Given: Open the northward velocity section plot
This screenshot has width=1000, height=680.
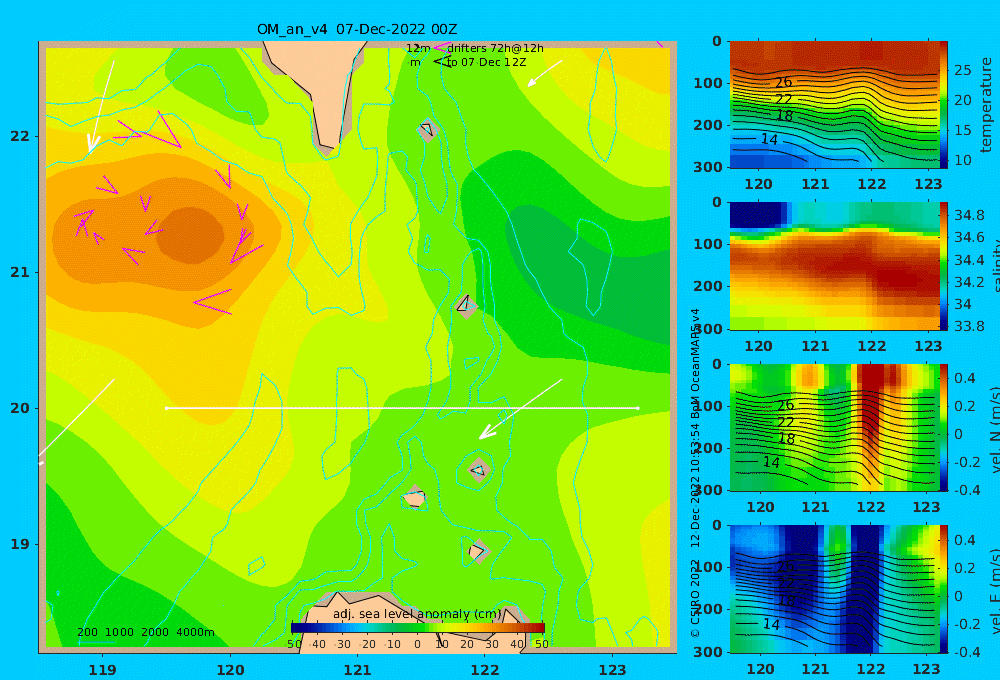Looking at the screenshot, I should [834, 427].
